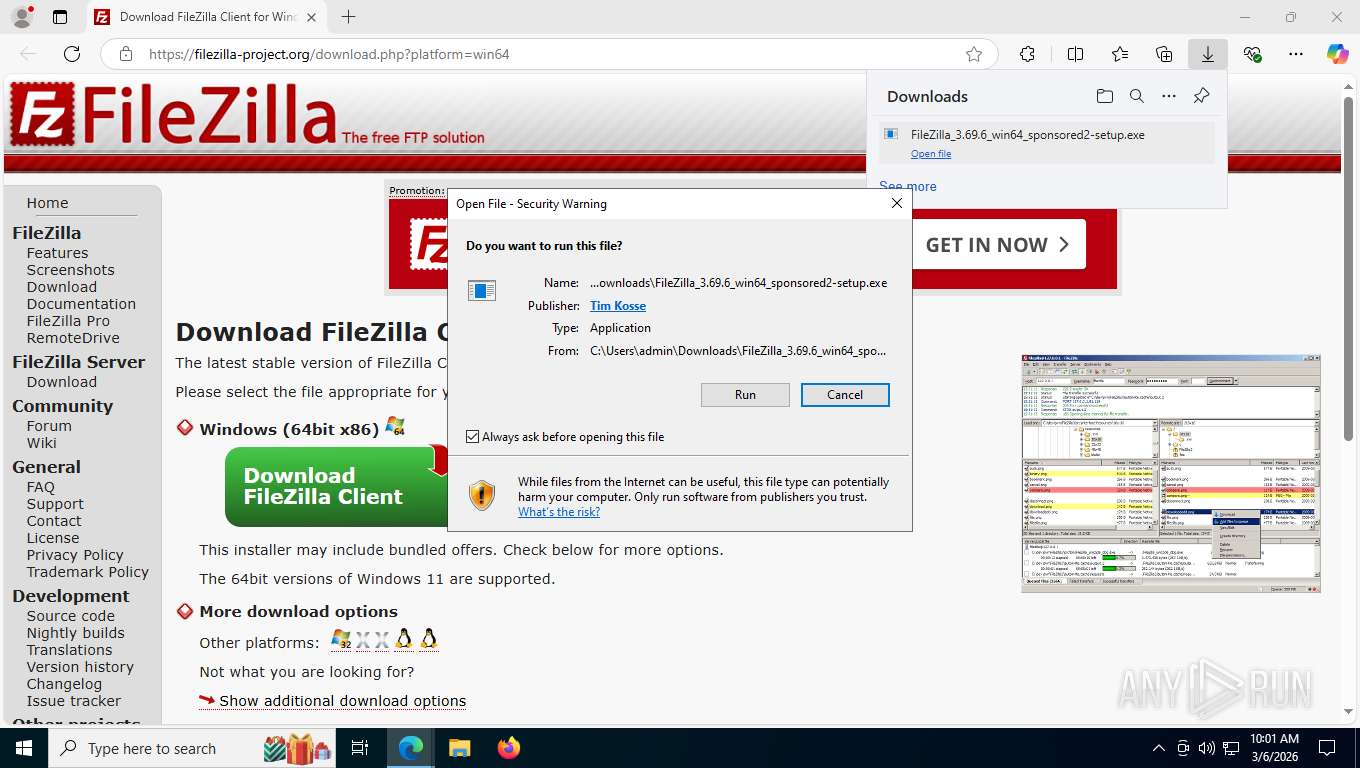Image resolution: width=1360 pixels, height=768 pixels.
Task: Uncheck Always ask before opening this file
Action: pos(473,437)
